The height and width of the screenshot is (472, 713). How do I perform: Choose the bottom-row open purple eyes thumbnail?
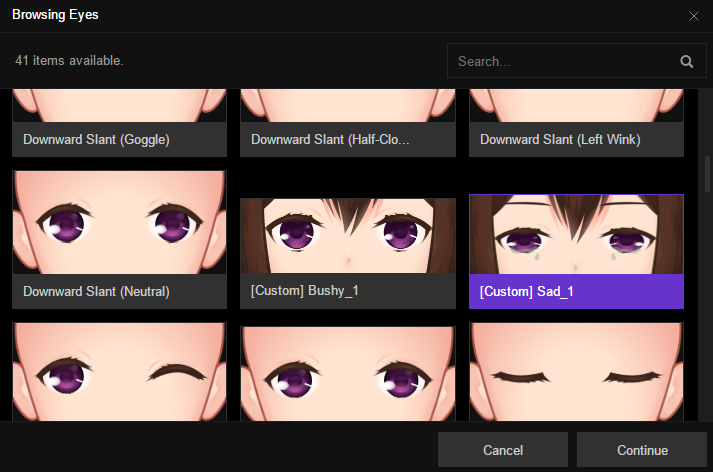click(x=348, y=374)
